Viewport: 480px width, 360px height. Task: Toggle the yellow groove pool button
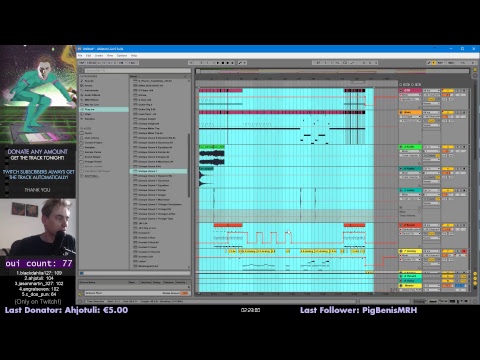tap(80, 294)
